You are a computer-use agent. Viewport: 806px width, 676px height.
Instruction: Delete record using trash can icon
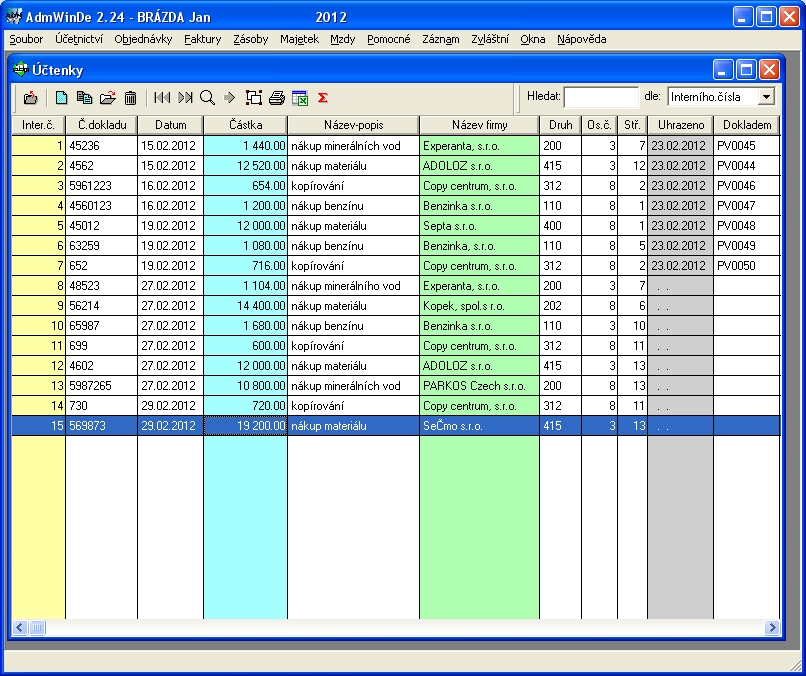coord(131,98)
